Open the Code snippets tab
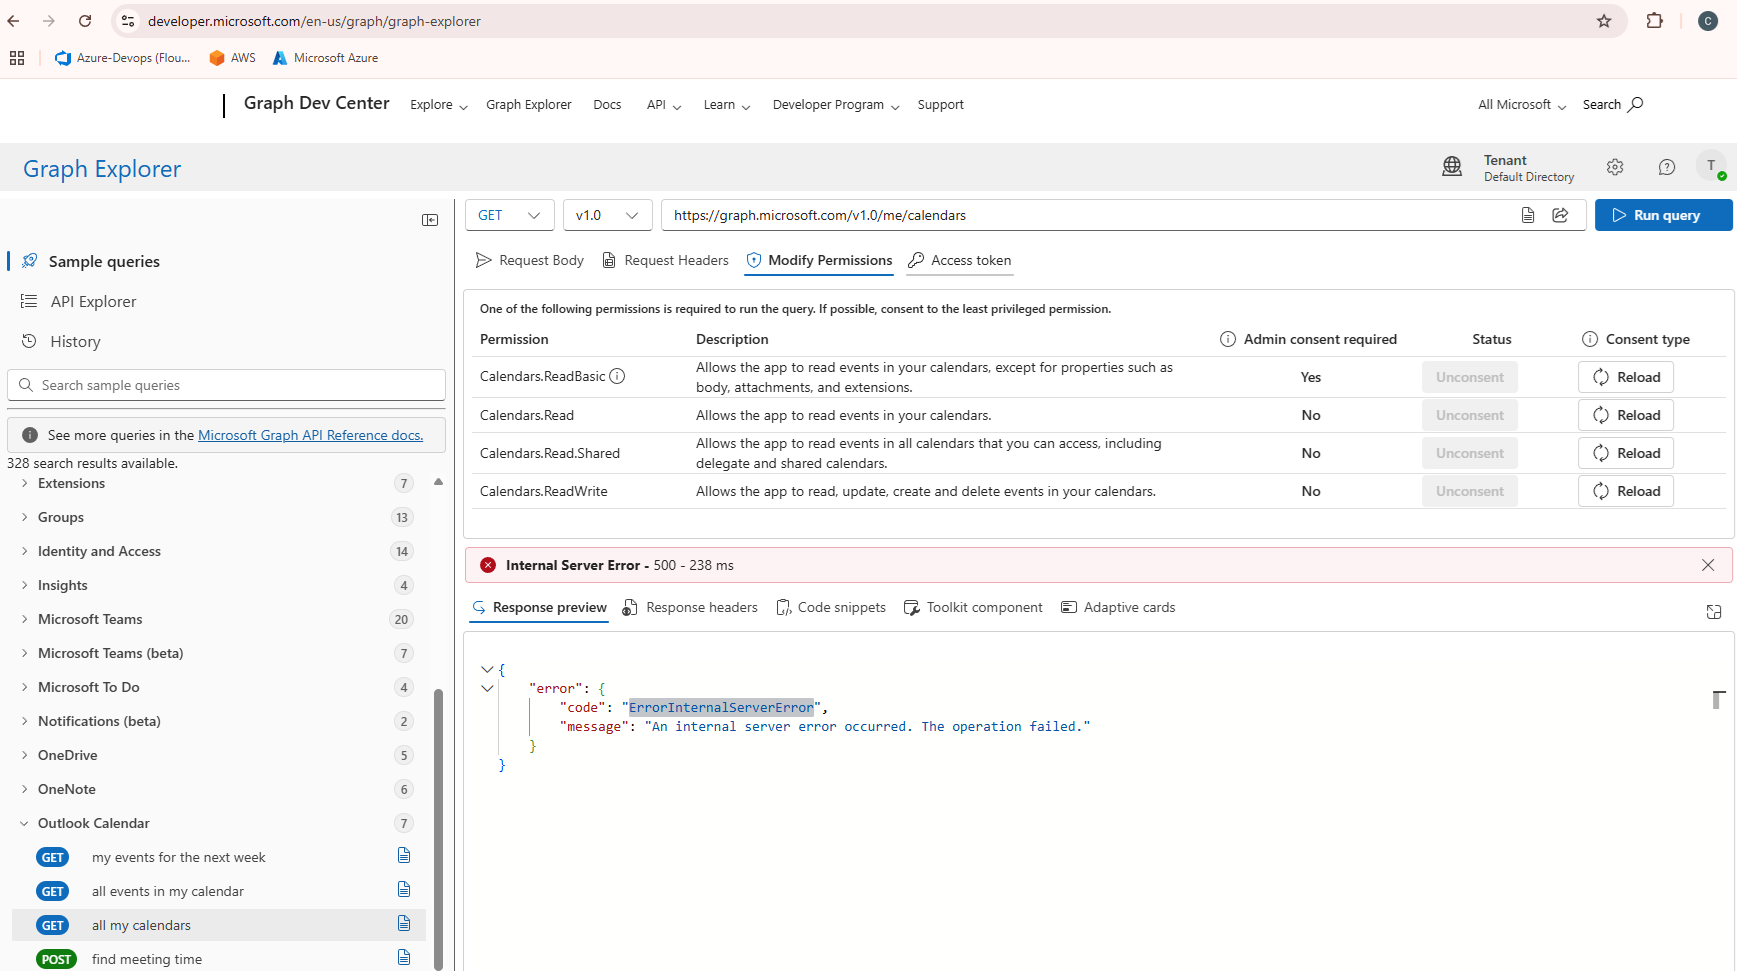1737x971 pixels. pyautogui.click(x=831, y=607)
